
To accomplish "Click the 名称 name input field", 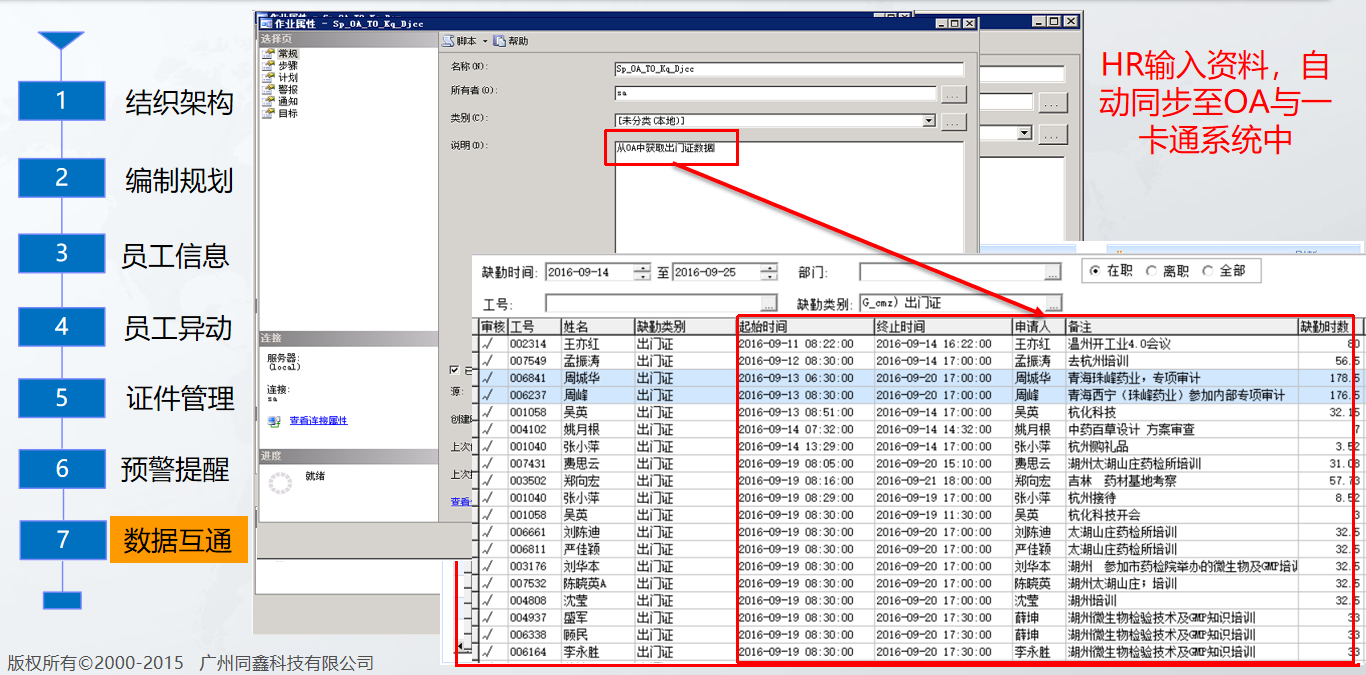I will tap(788, 69).
